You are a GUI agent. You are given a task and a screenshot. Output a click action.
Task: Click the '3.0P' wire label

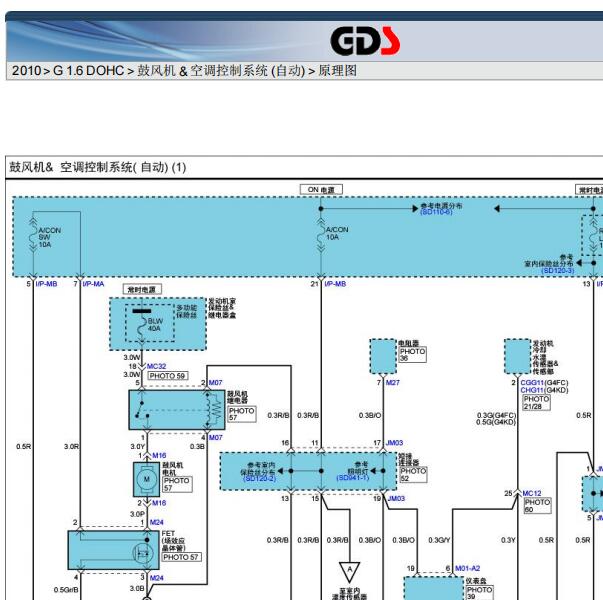[x=137, y=513]
